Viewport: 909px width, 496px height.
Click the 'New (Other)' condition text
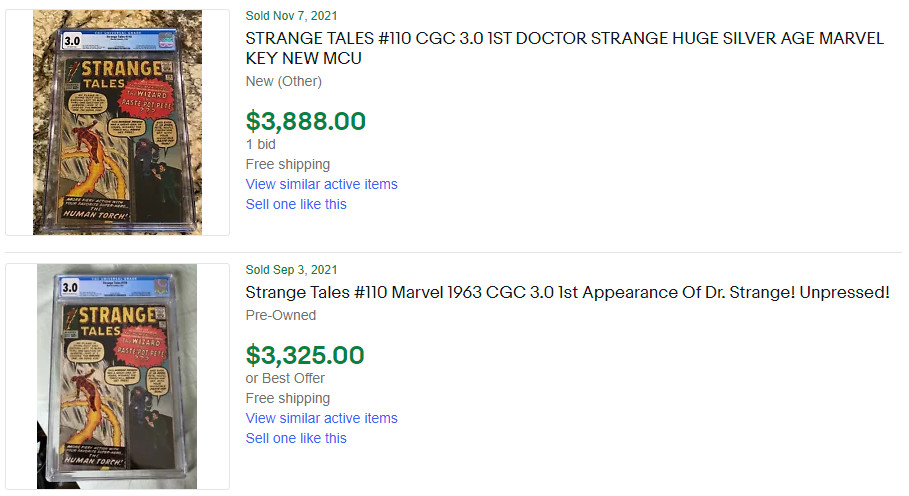(x=284, y=81)
